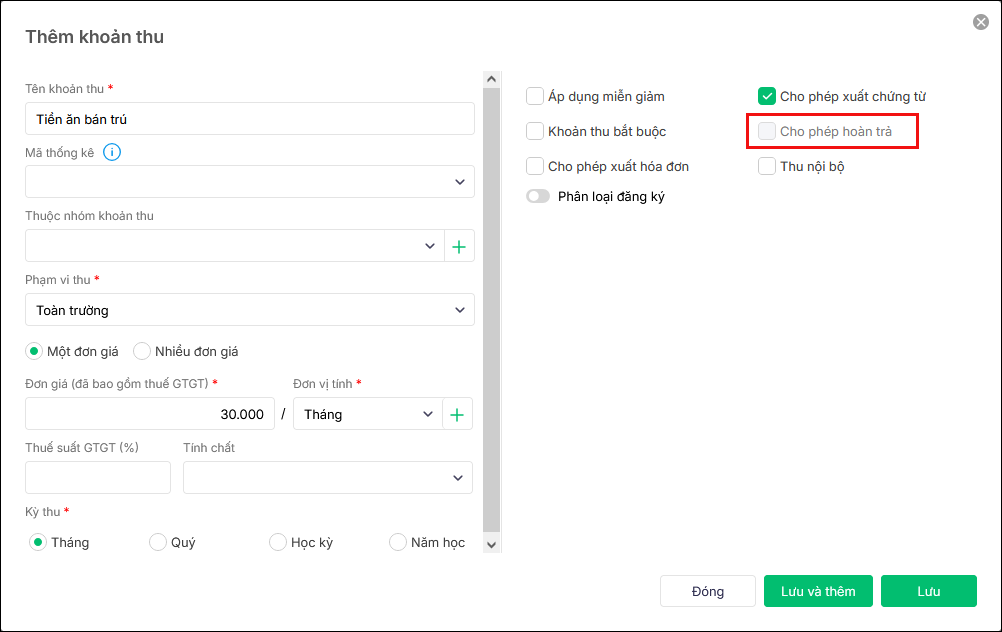Tick the Khoản thu bắt buộc checkbox
Viewport: 1002px width, 632px height.
coord(535,131)
